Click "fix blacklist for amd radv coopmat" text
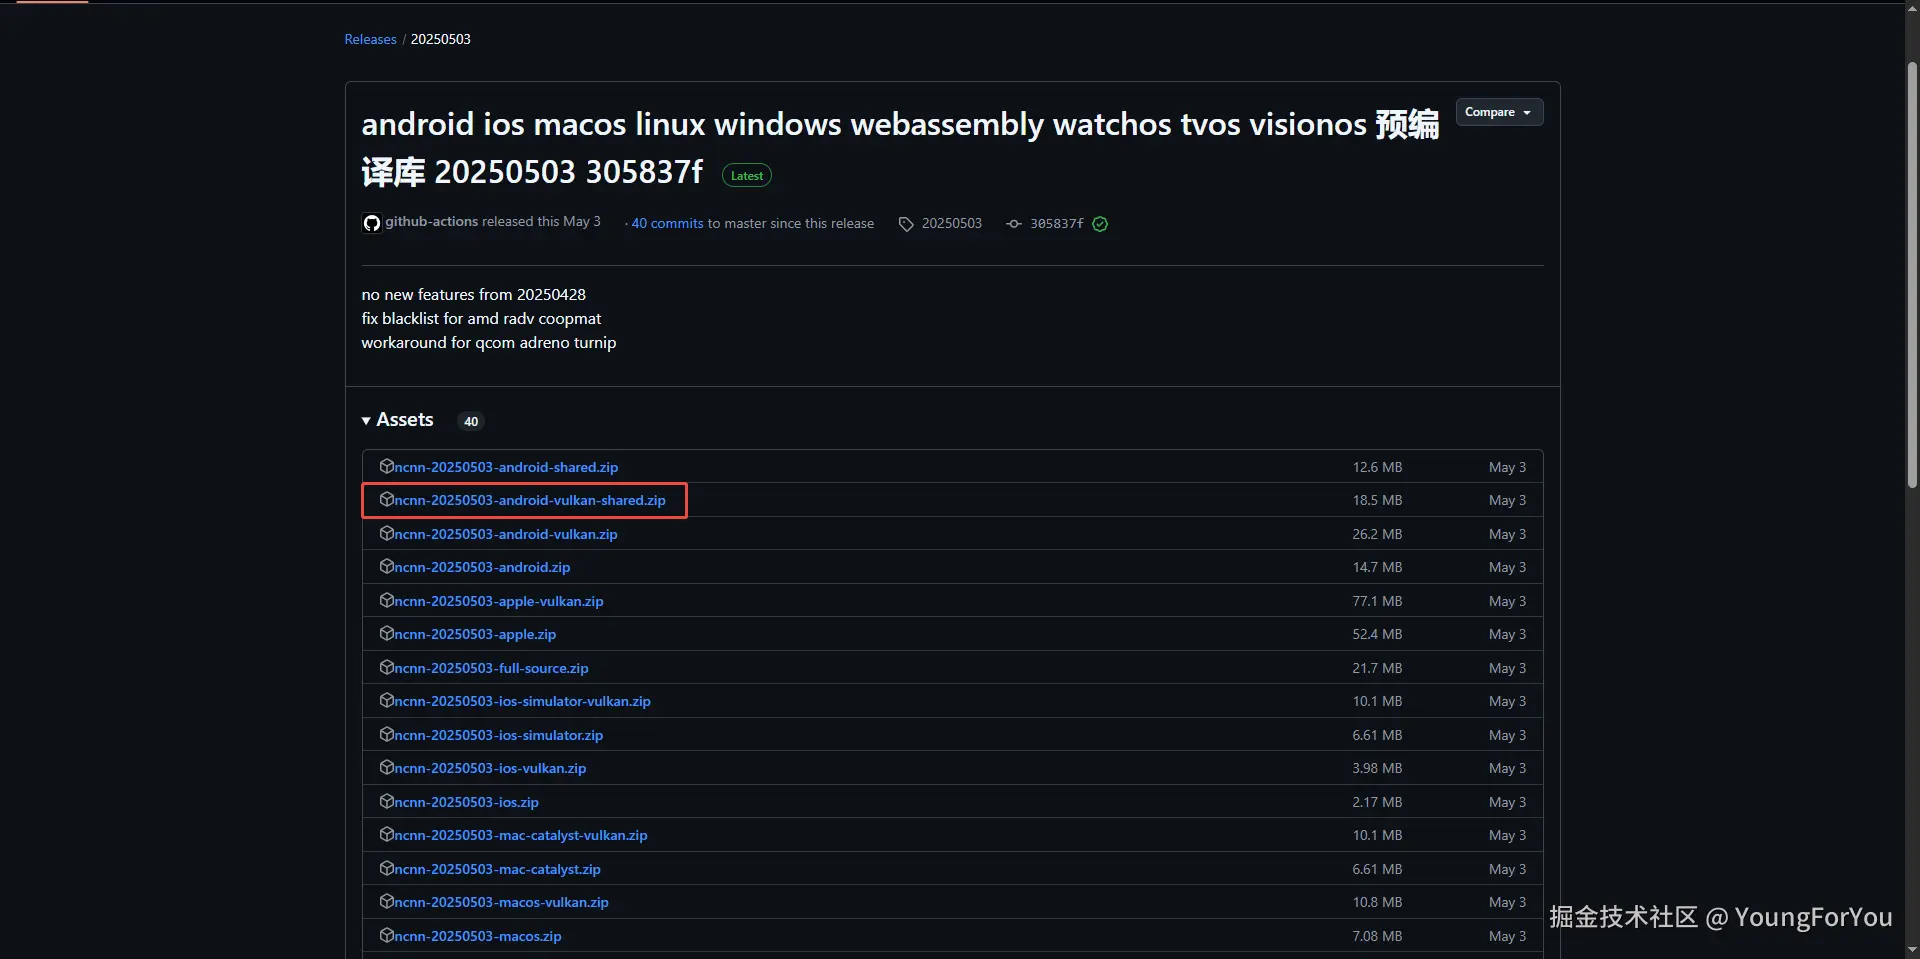 coord(481,318)
